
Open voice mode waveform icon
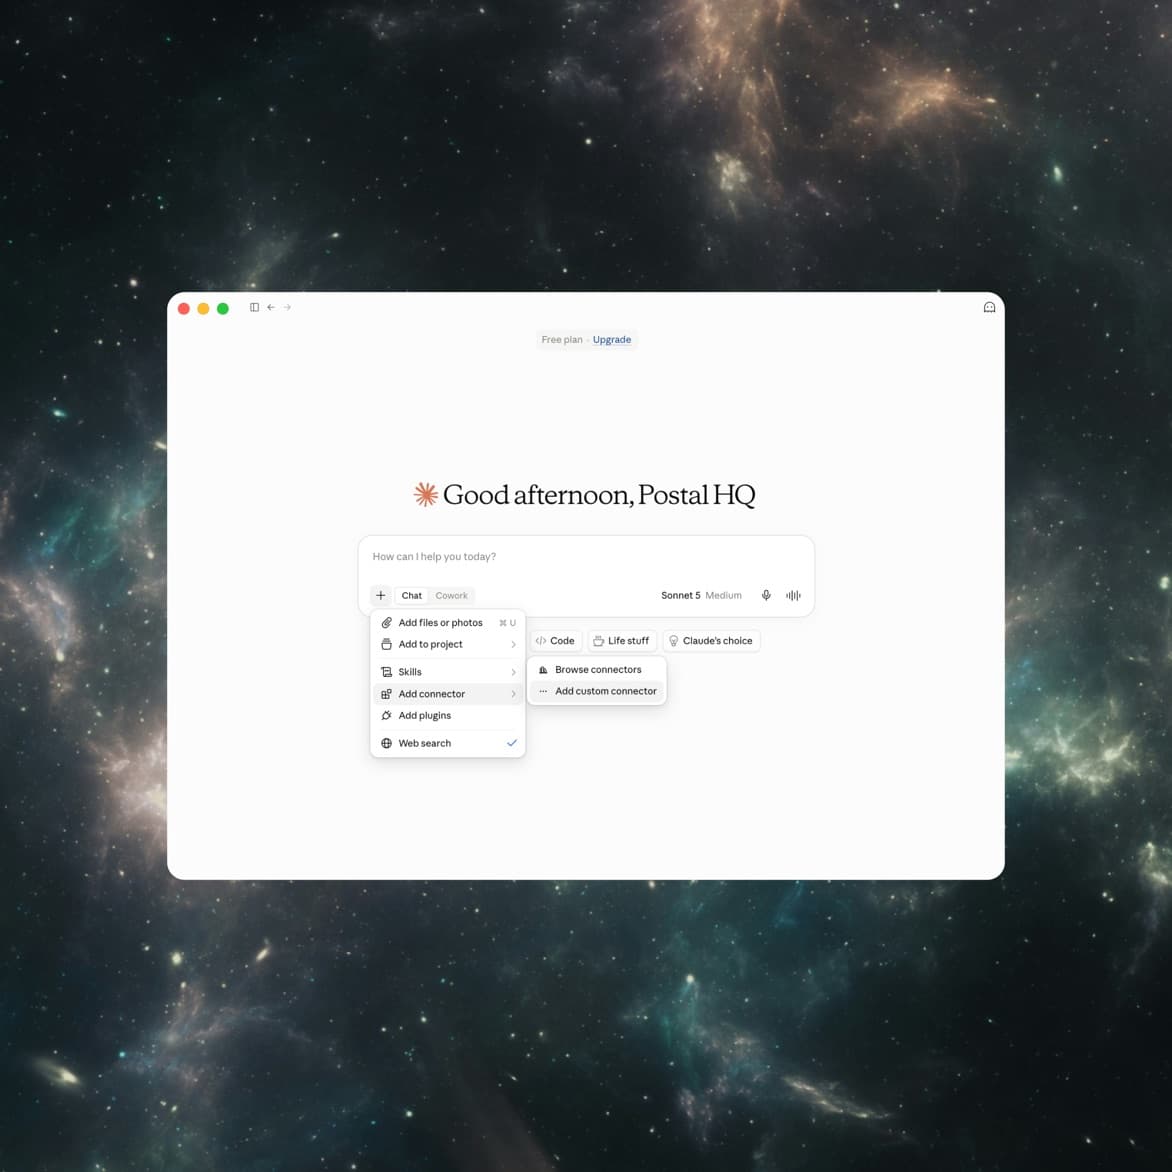pyautogui.click(x=793, y=595)
